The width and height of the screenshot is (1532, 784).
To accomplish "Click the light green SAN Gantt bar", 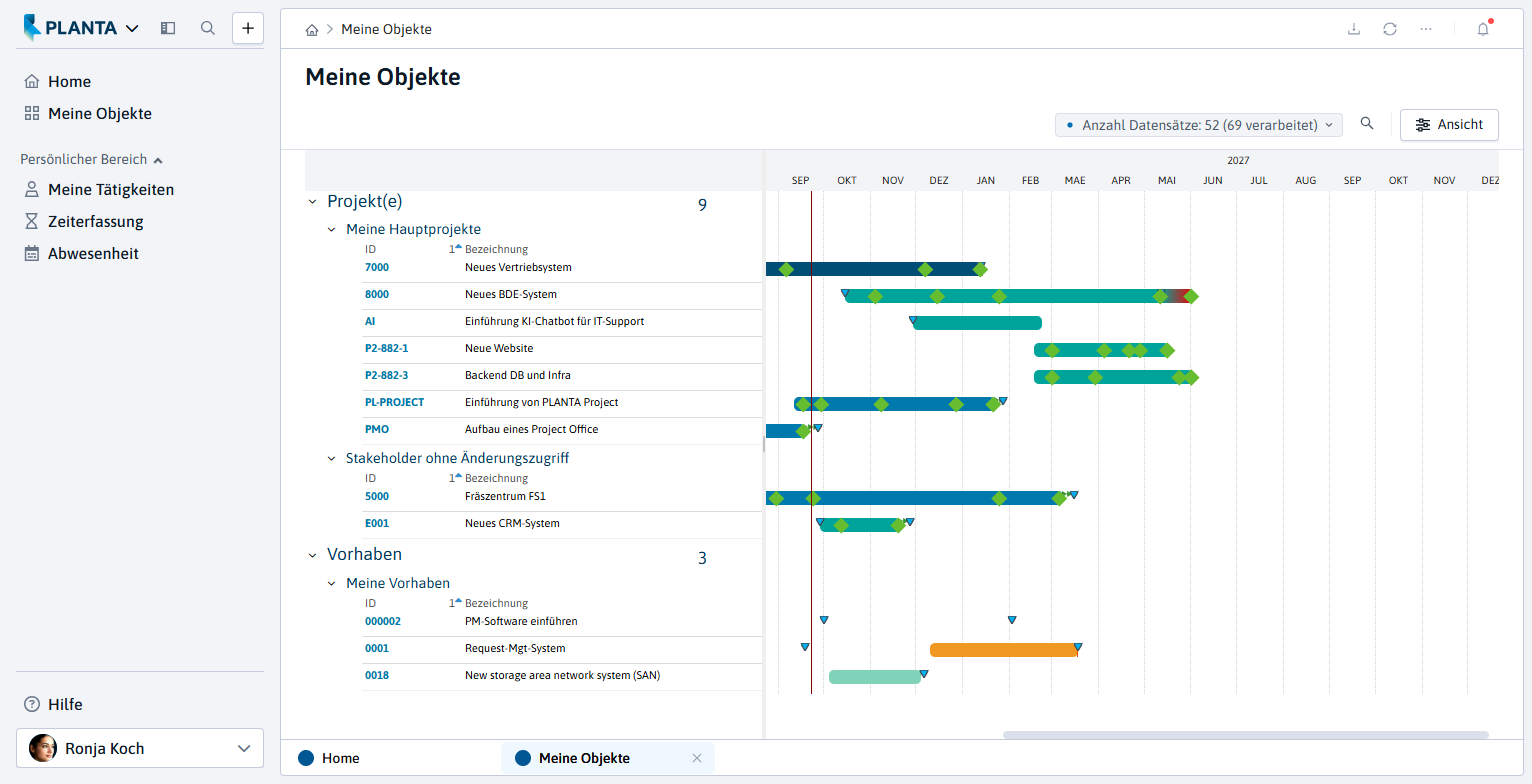I will point(874,677).
